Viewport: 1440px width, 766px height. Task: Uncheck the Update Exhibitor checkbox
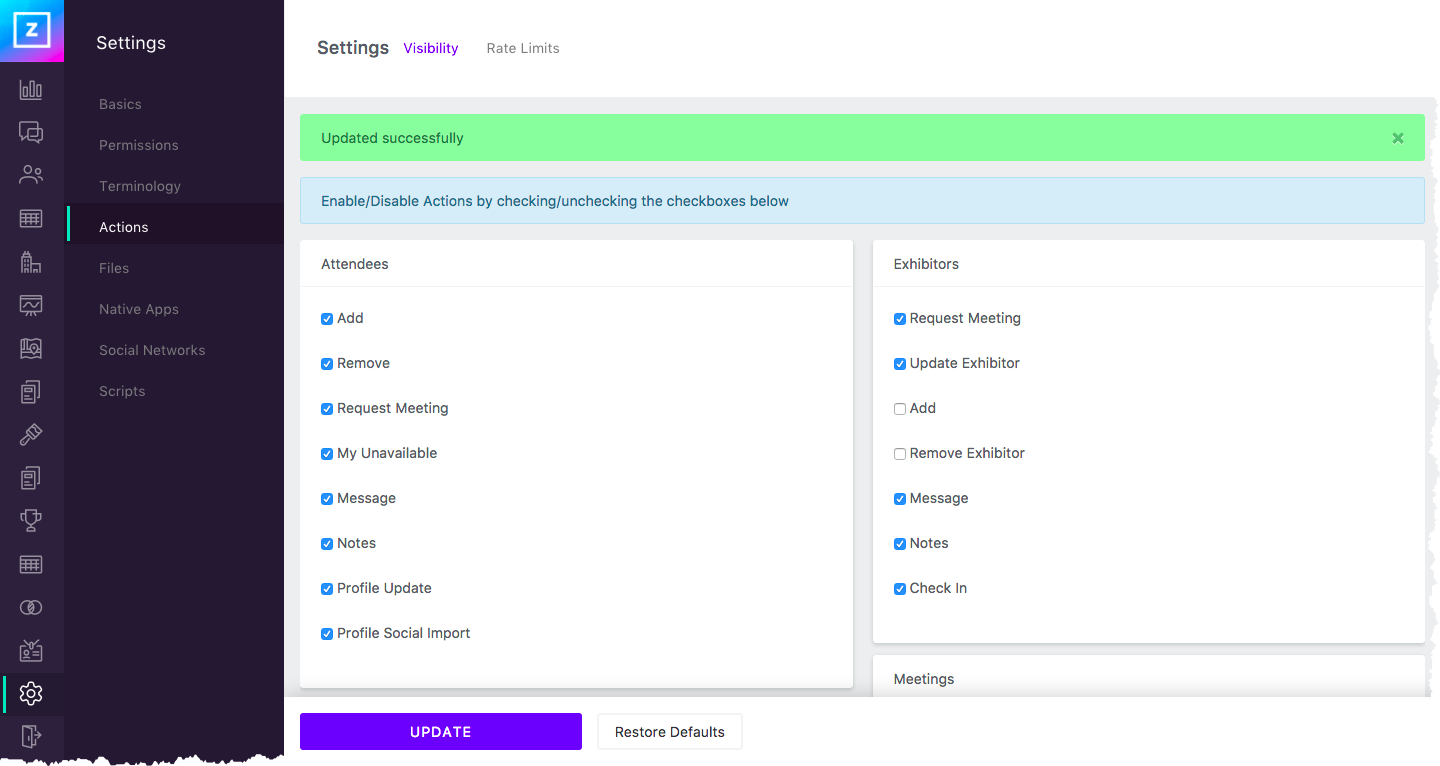click(x=900, y=364)
